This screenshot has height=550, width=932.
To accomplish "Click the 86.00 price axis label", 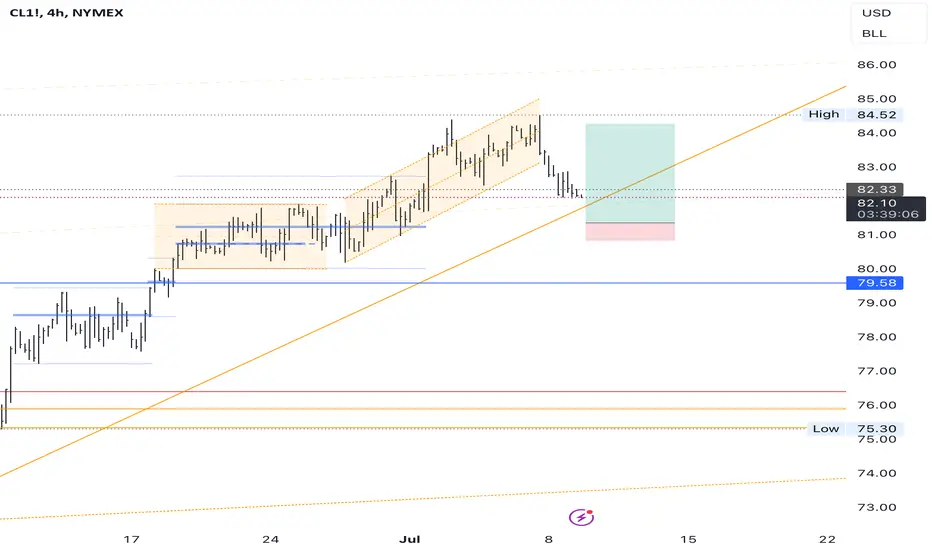I will click(876, 65).
